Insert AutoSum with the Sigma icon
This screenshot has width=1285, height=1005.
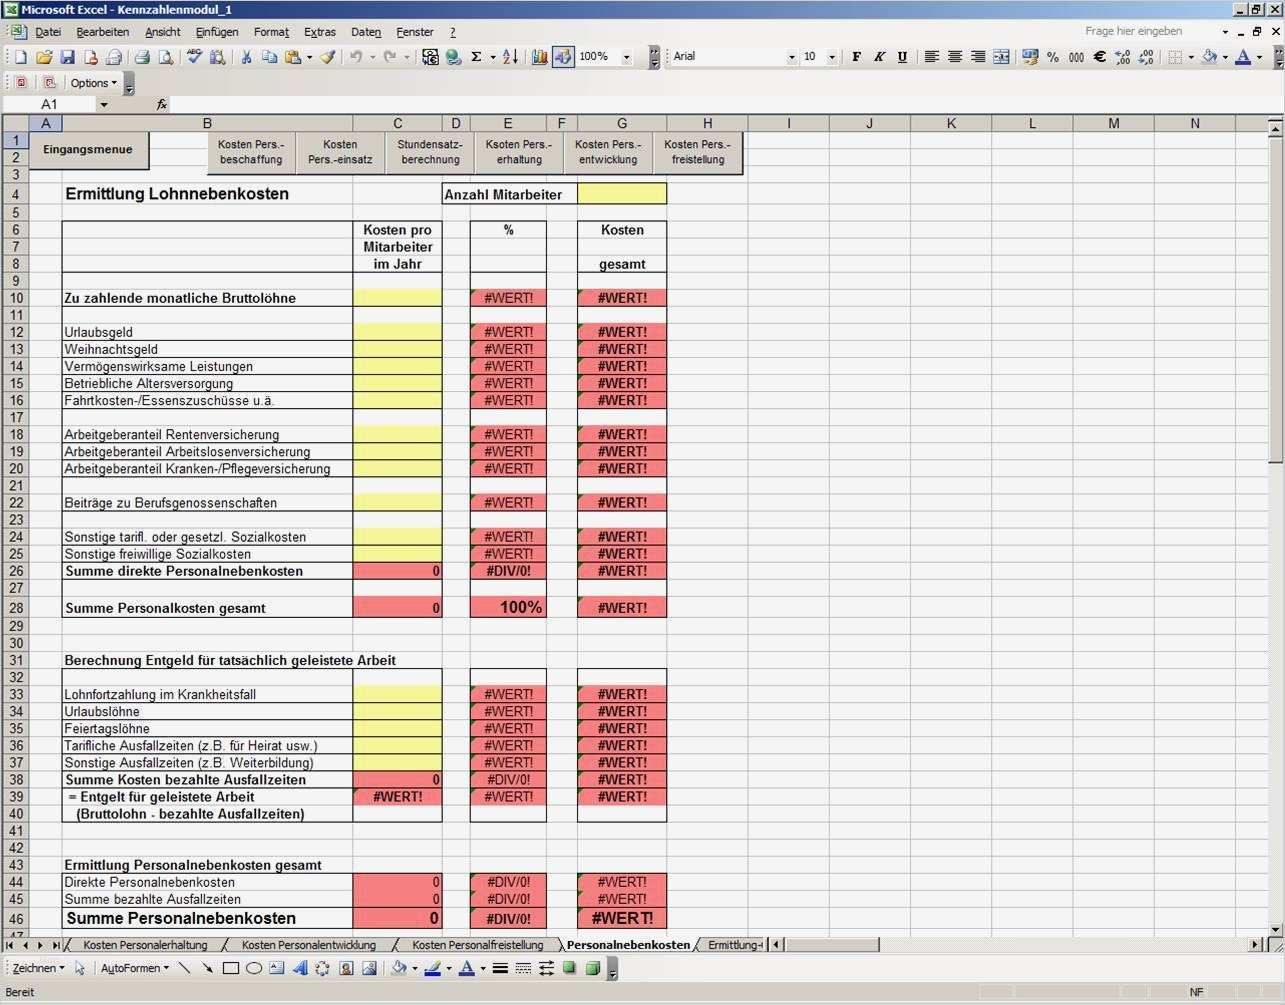(476, 57)
